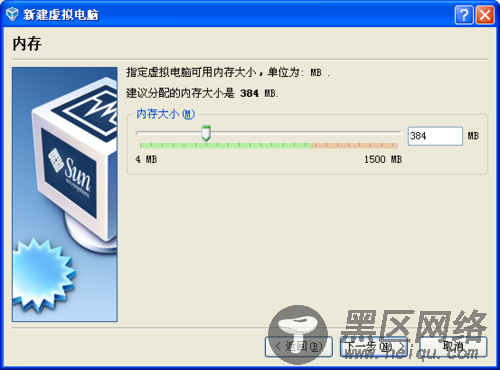Image resolution: width=500 pixels, height=370 pixels.
Task: Click the 1500 MB maximum label
Action: [383, 159]
